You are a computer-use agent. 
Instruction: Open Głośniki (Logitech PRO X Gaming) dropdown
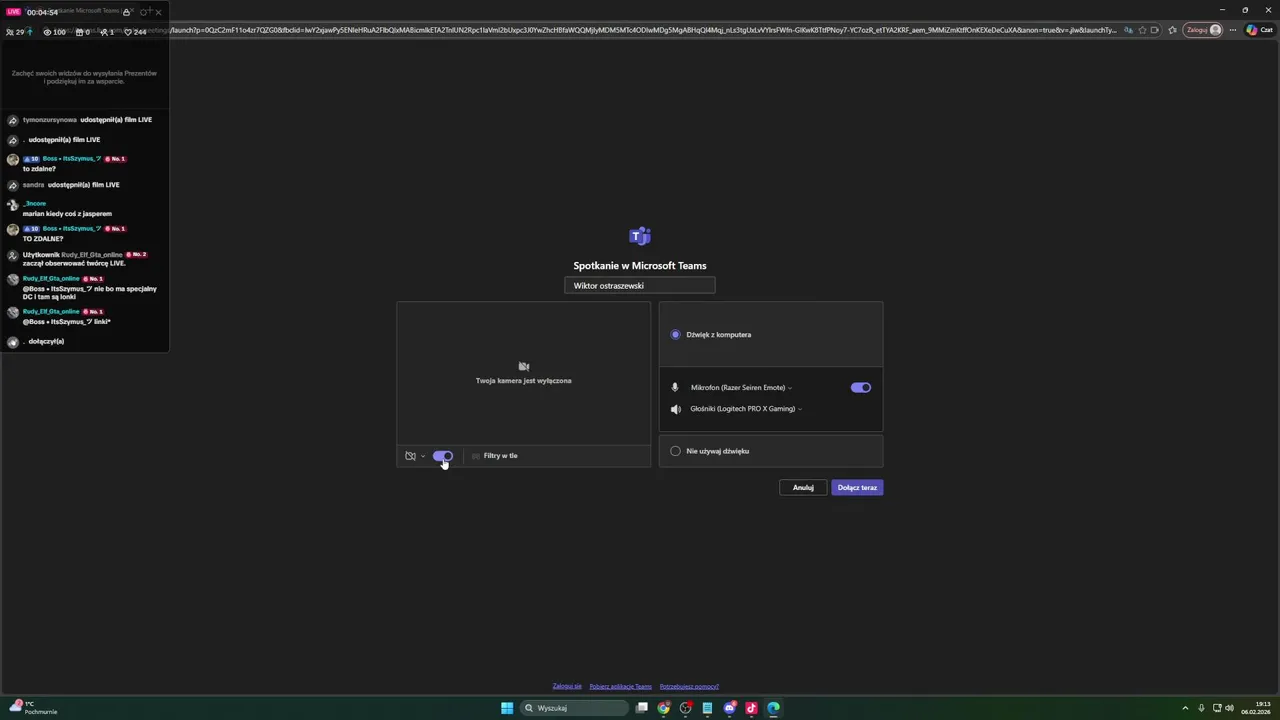[746, 409]
